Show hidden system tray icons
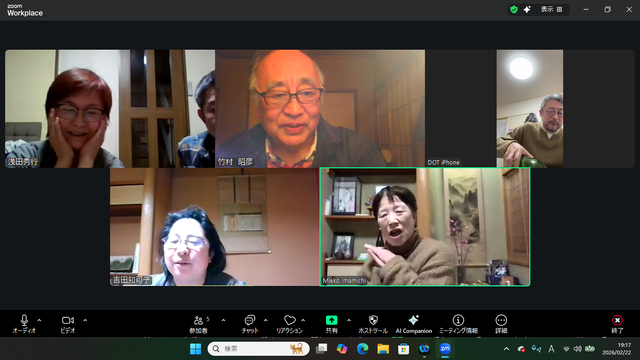The image size is (640, 360). coord(507,349)
